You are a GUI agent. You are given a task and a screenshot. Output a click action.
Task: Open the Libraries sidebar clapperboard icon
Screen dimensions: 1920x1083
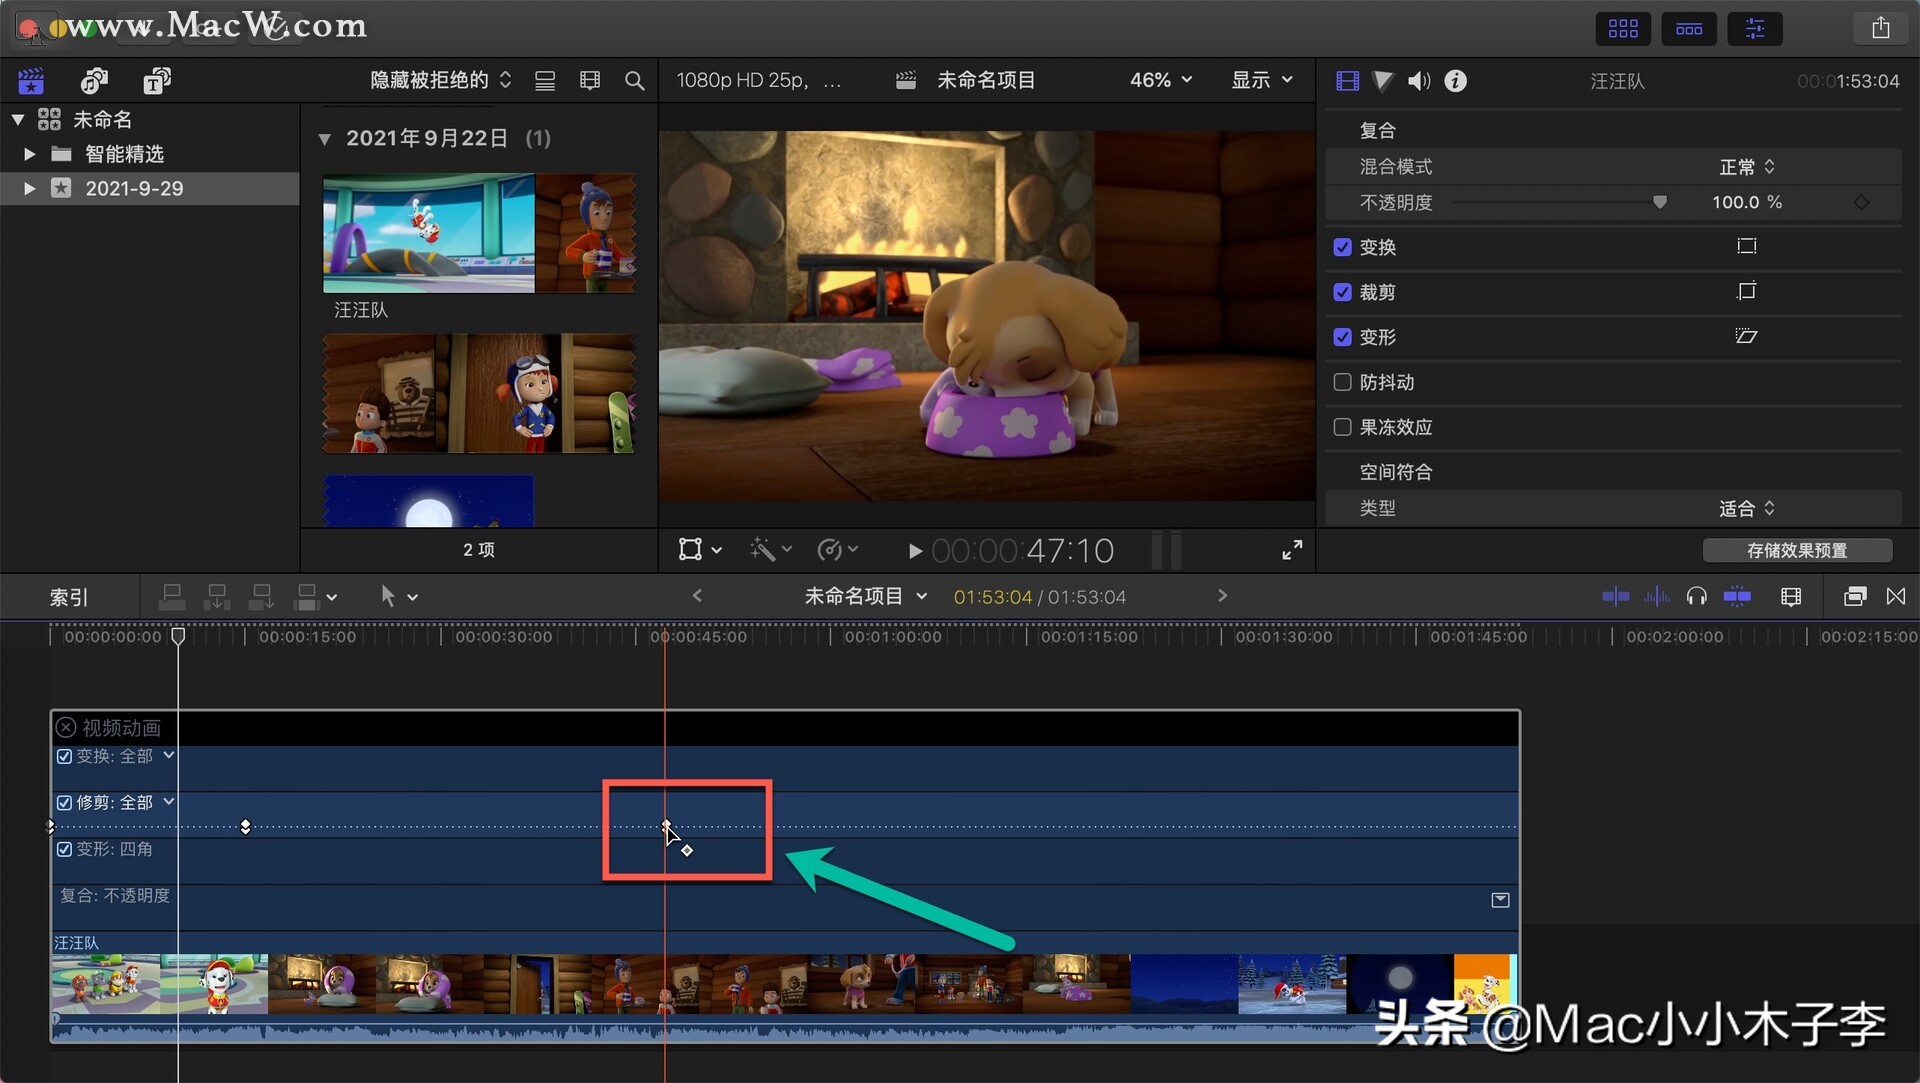[31, 80]
